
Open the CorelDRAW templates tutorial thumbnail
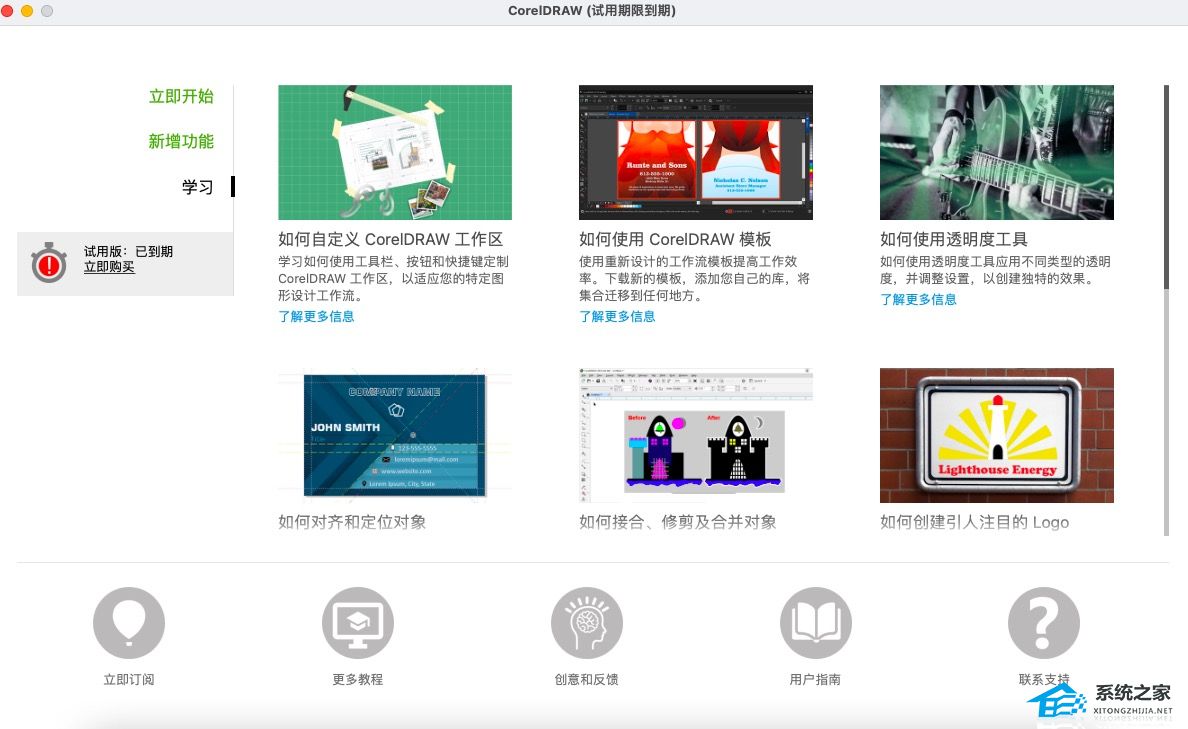(x=696, y=152)
